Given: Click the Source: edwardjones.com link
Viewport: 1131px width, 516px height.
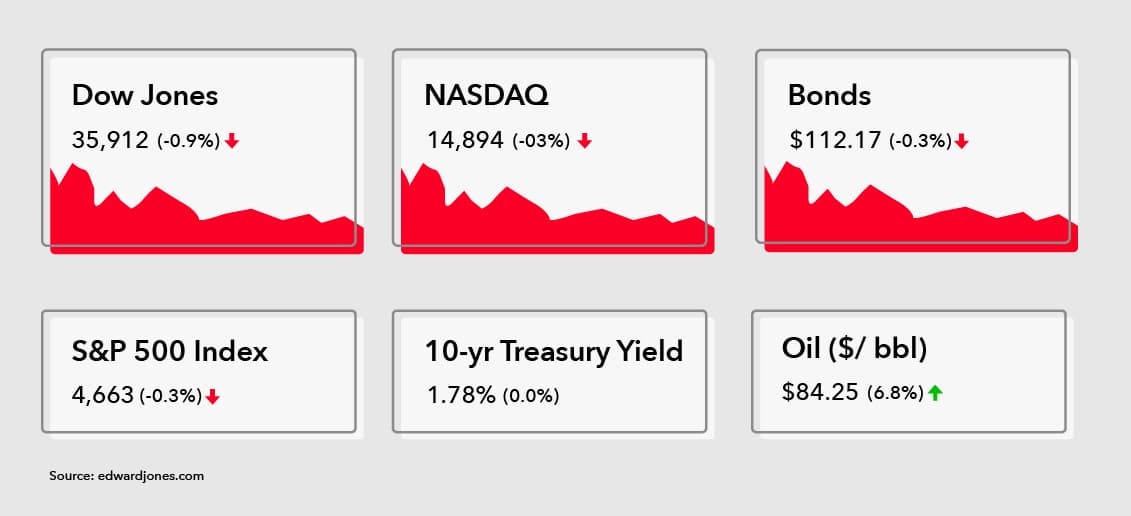Looking at the screenshot, I should [126, 476].
